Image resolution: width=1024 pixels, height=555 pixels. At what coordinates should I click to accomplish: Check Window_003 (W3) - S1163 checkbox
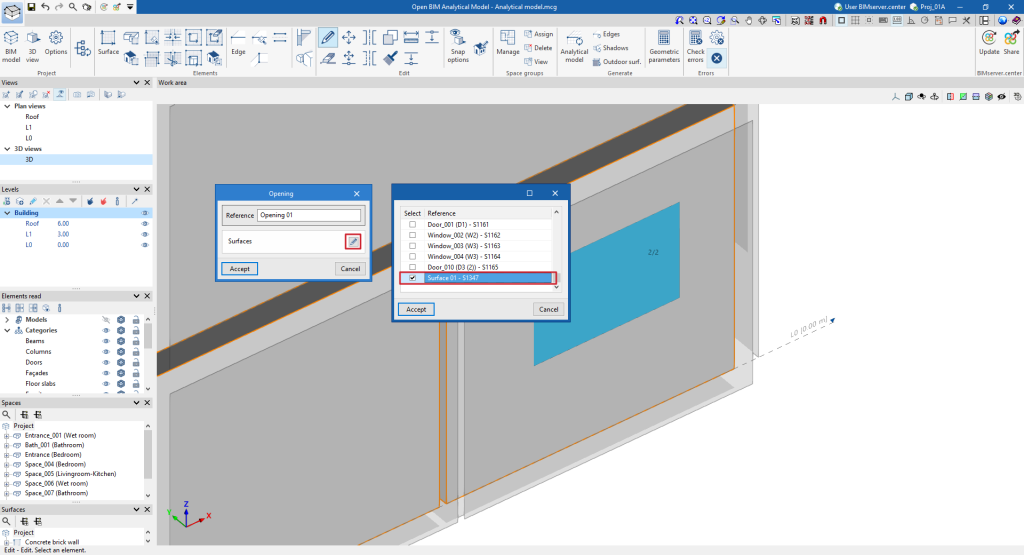coord(412,246)
